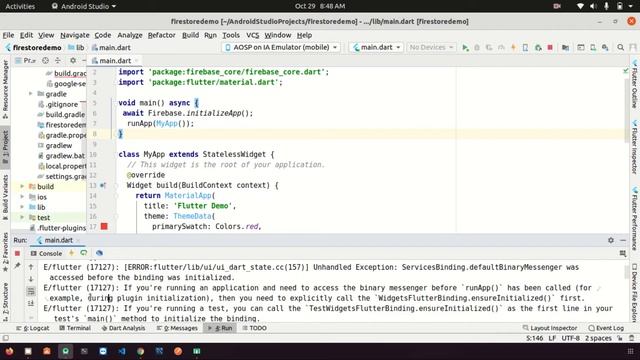Run main.dart with the green play button
Viewport: 640px width, 360px height.
point(465,48)
